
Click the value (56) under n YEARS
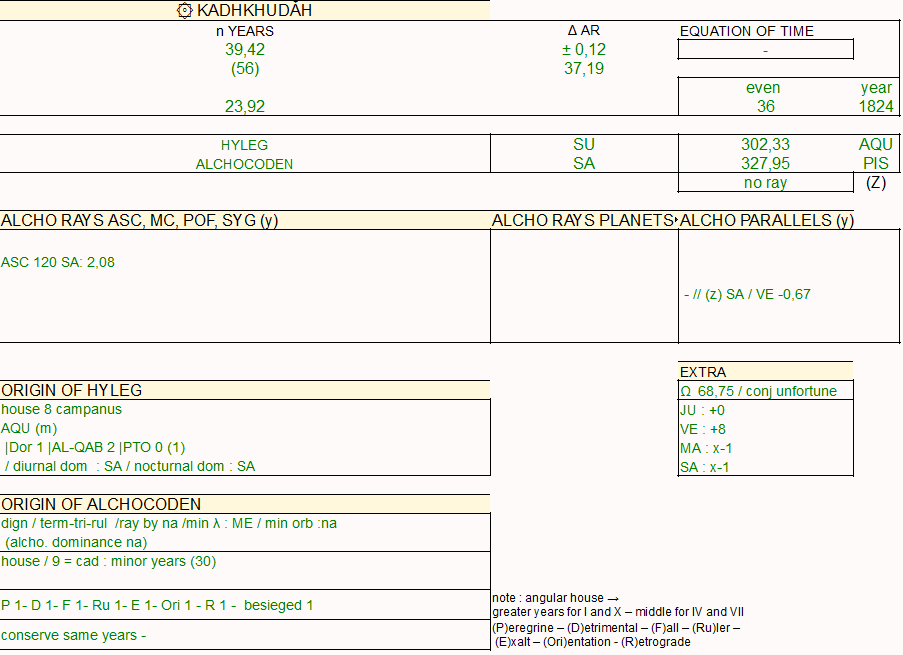[x=245, y=69]
